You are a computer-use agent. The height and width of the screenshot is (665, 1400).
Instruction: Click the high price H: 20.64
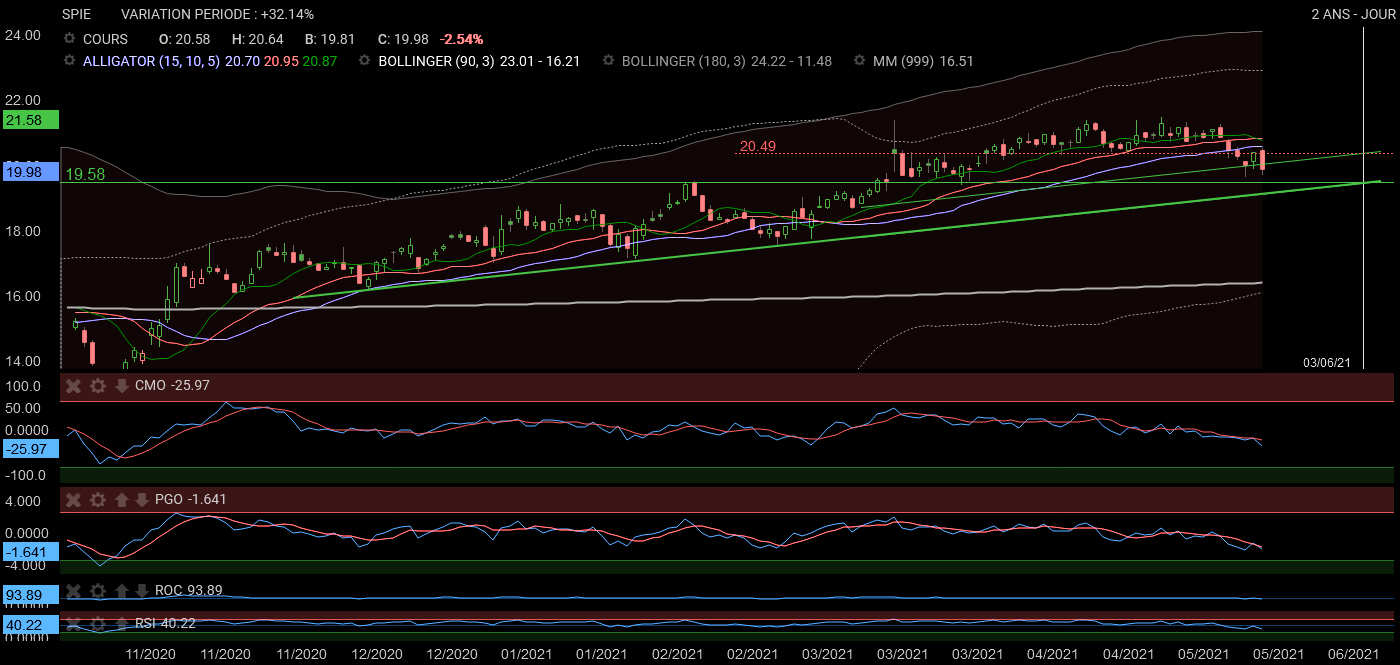(258, 39)
